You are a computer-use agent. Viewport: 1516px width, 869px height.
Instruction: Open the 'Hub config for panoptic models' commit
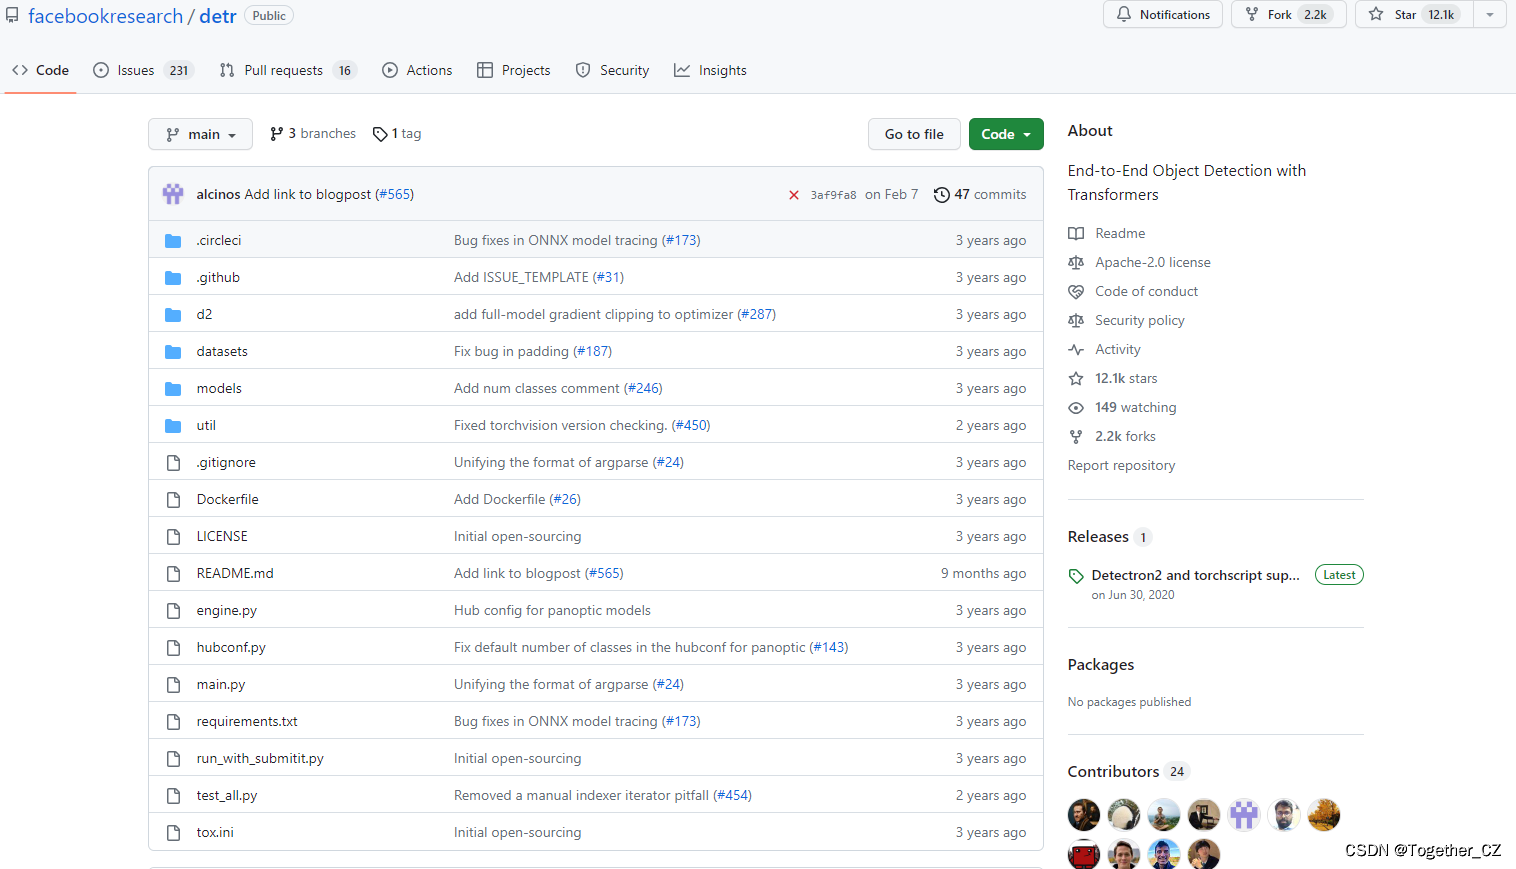coord(552,610)
